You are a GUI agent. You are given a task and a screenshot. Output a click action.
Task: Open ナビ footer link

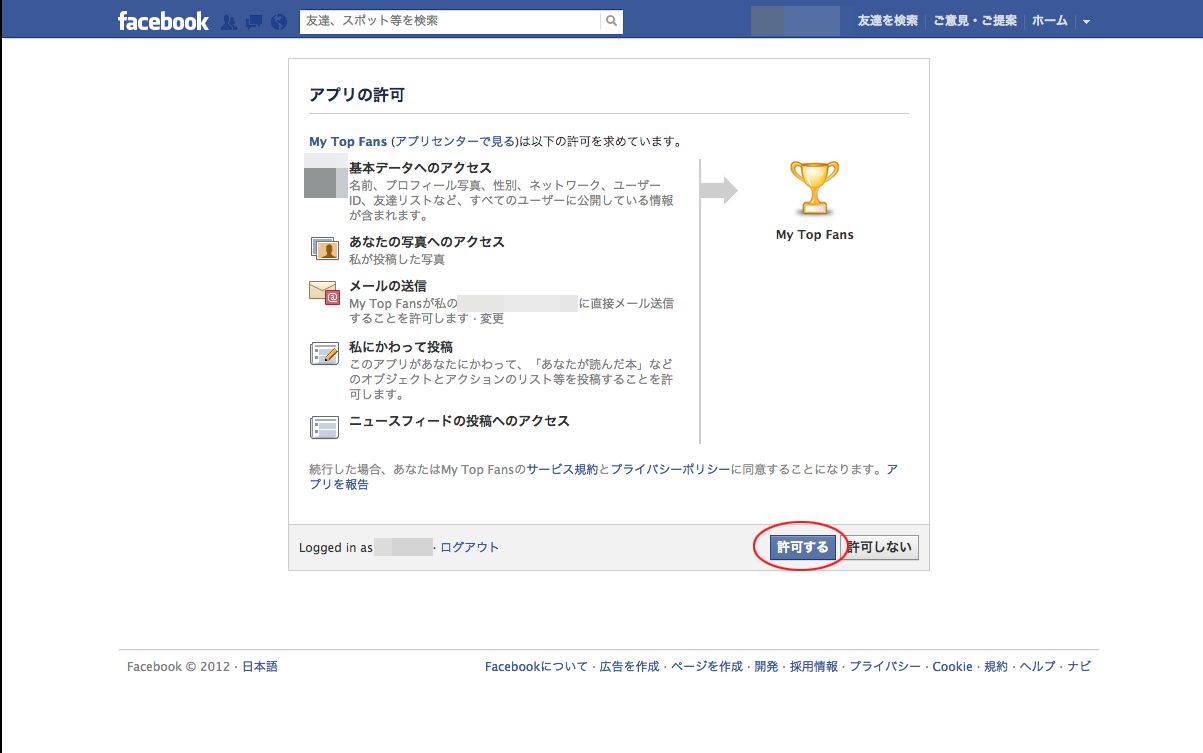pyautogui.click(x=1079, y=667)
